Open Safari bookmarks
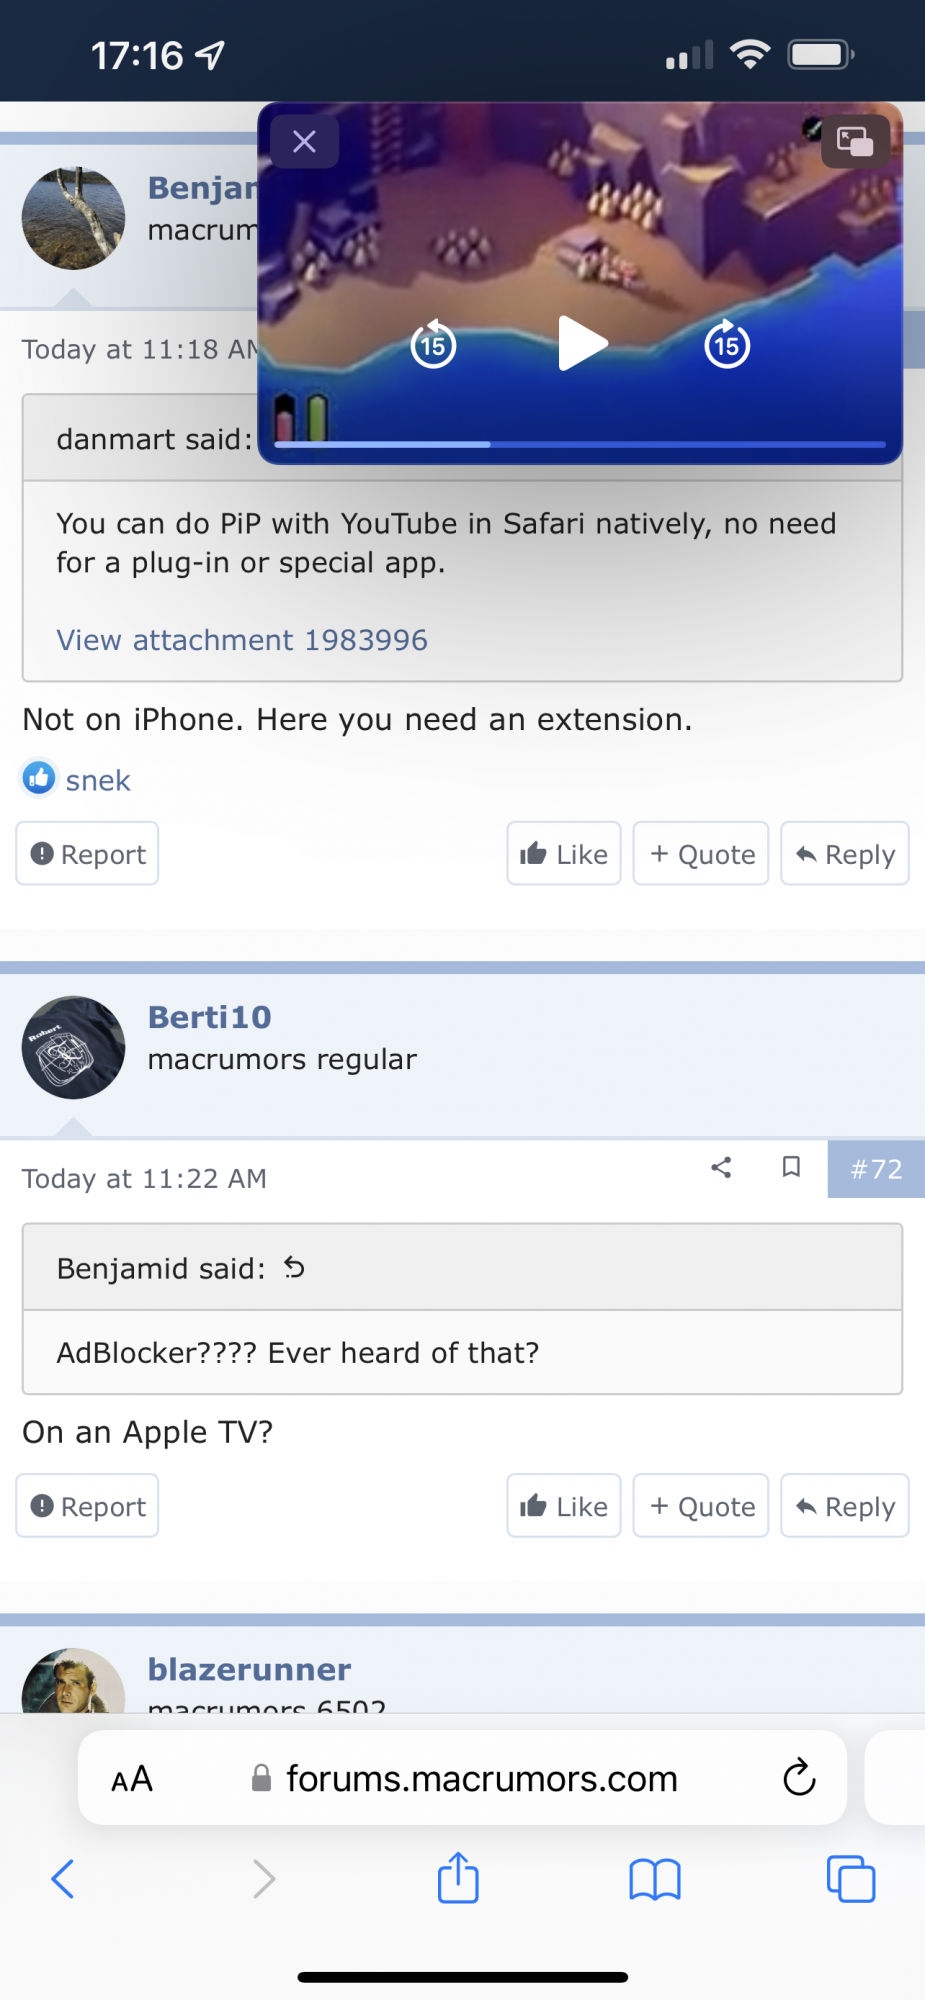Image resolution: width=925 pixels, height=2000 pixels. tap(654, 1879)
